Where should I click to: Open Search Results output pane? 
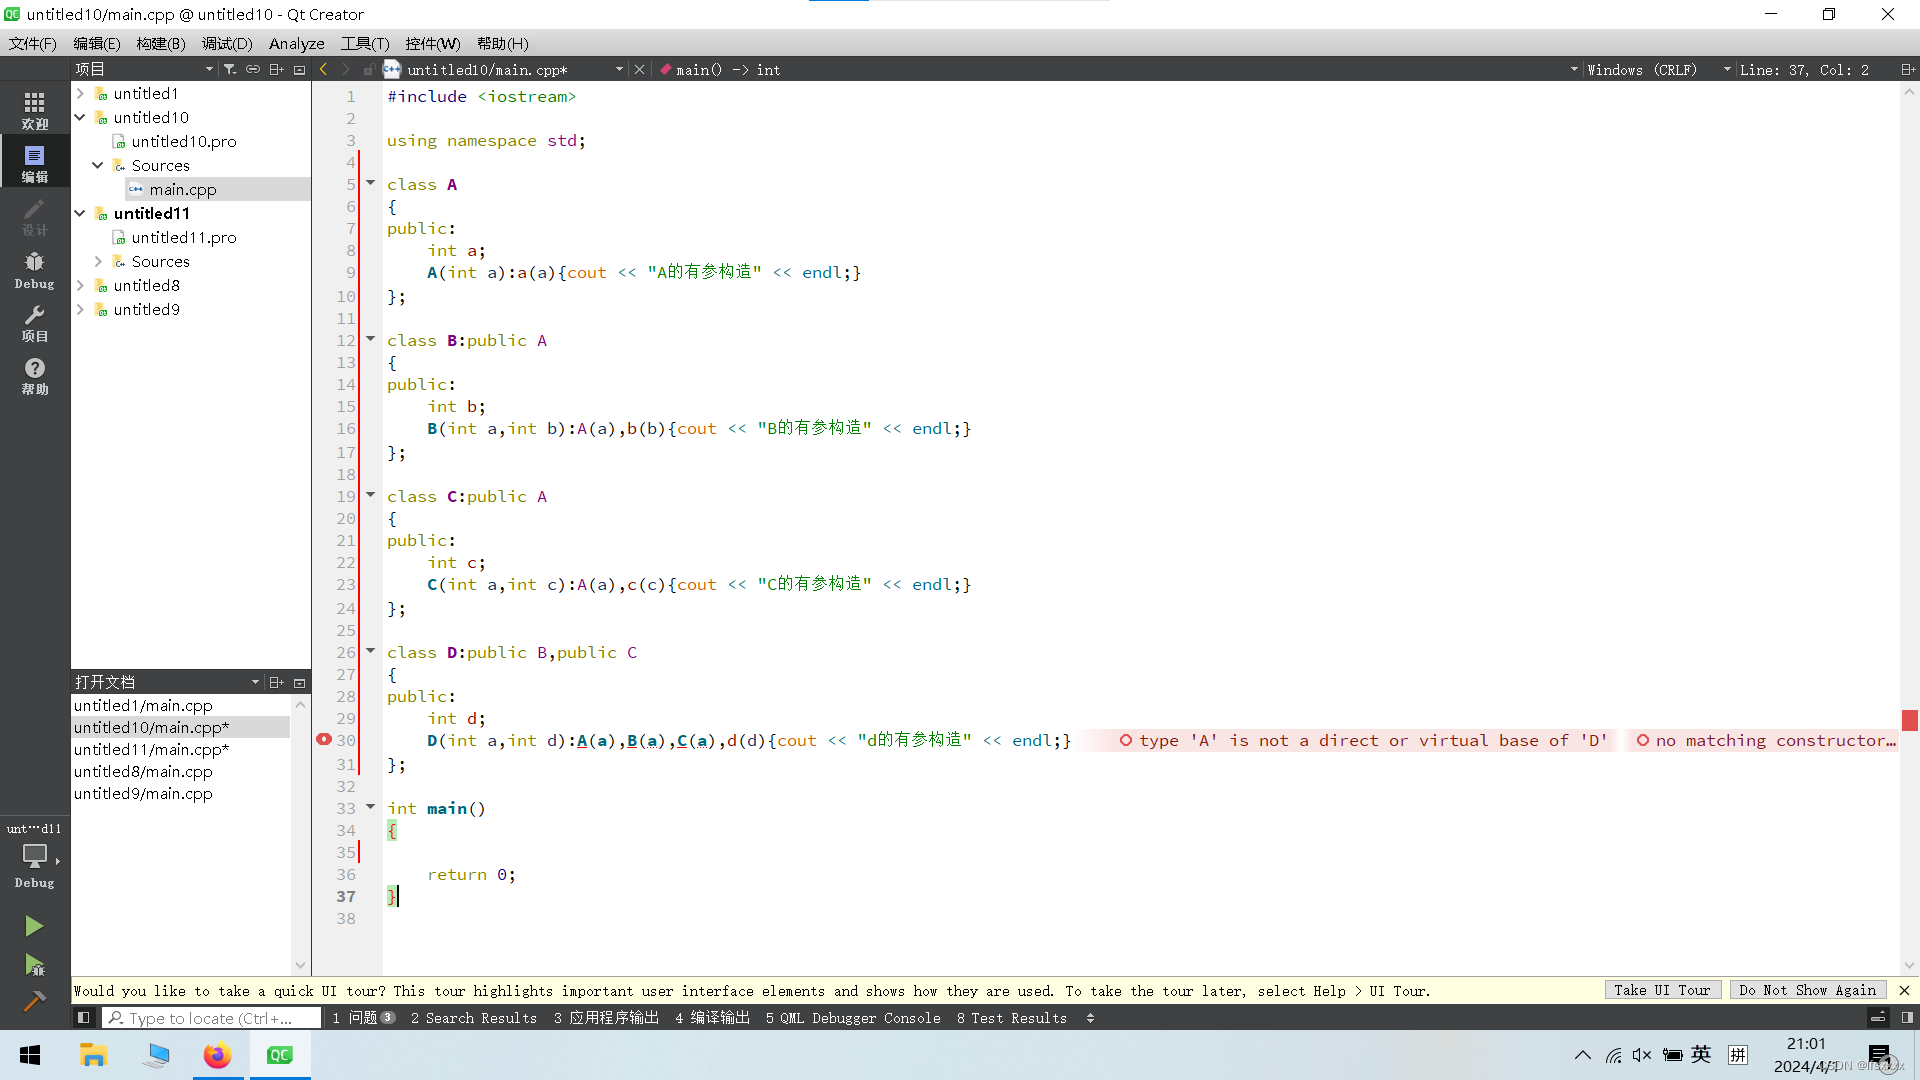[474, 1018]
